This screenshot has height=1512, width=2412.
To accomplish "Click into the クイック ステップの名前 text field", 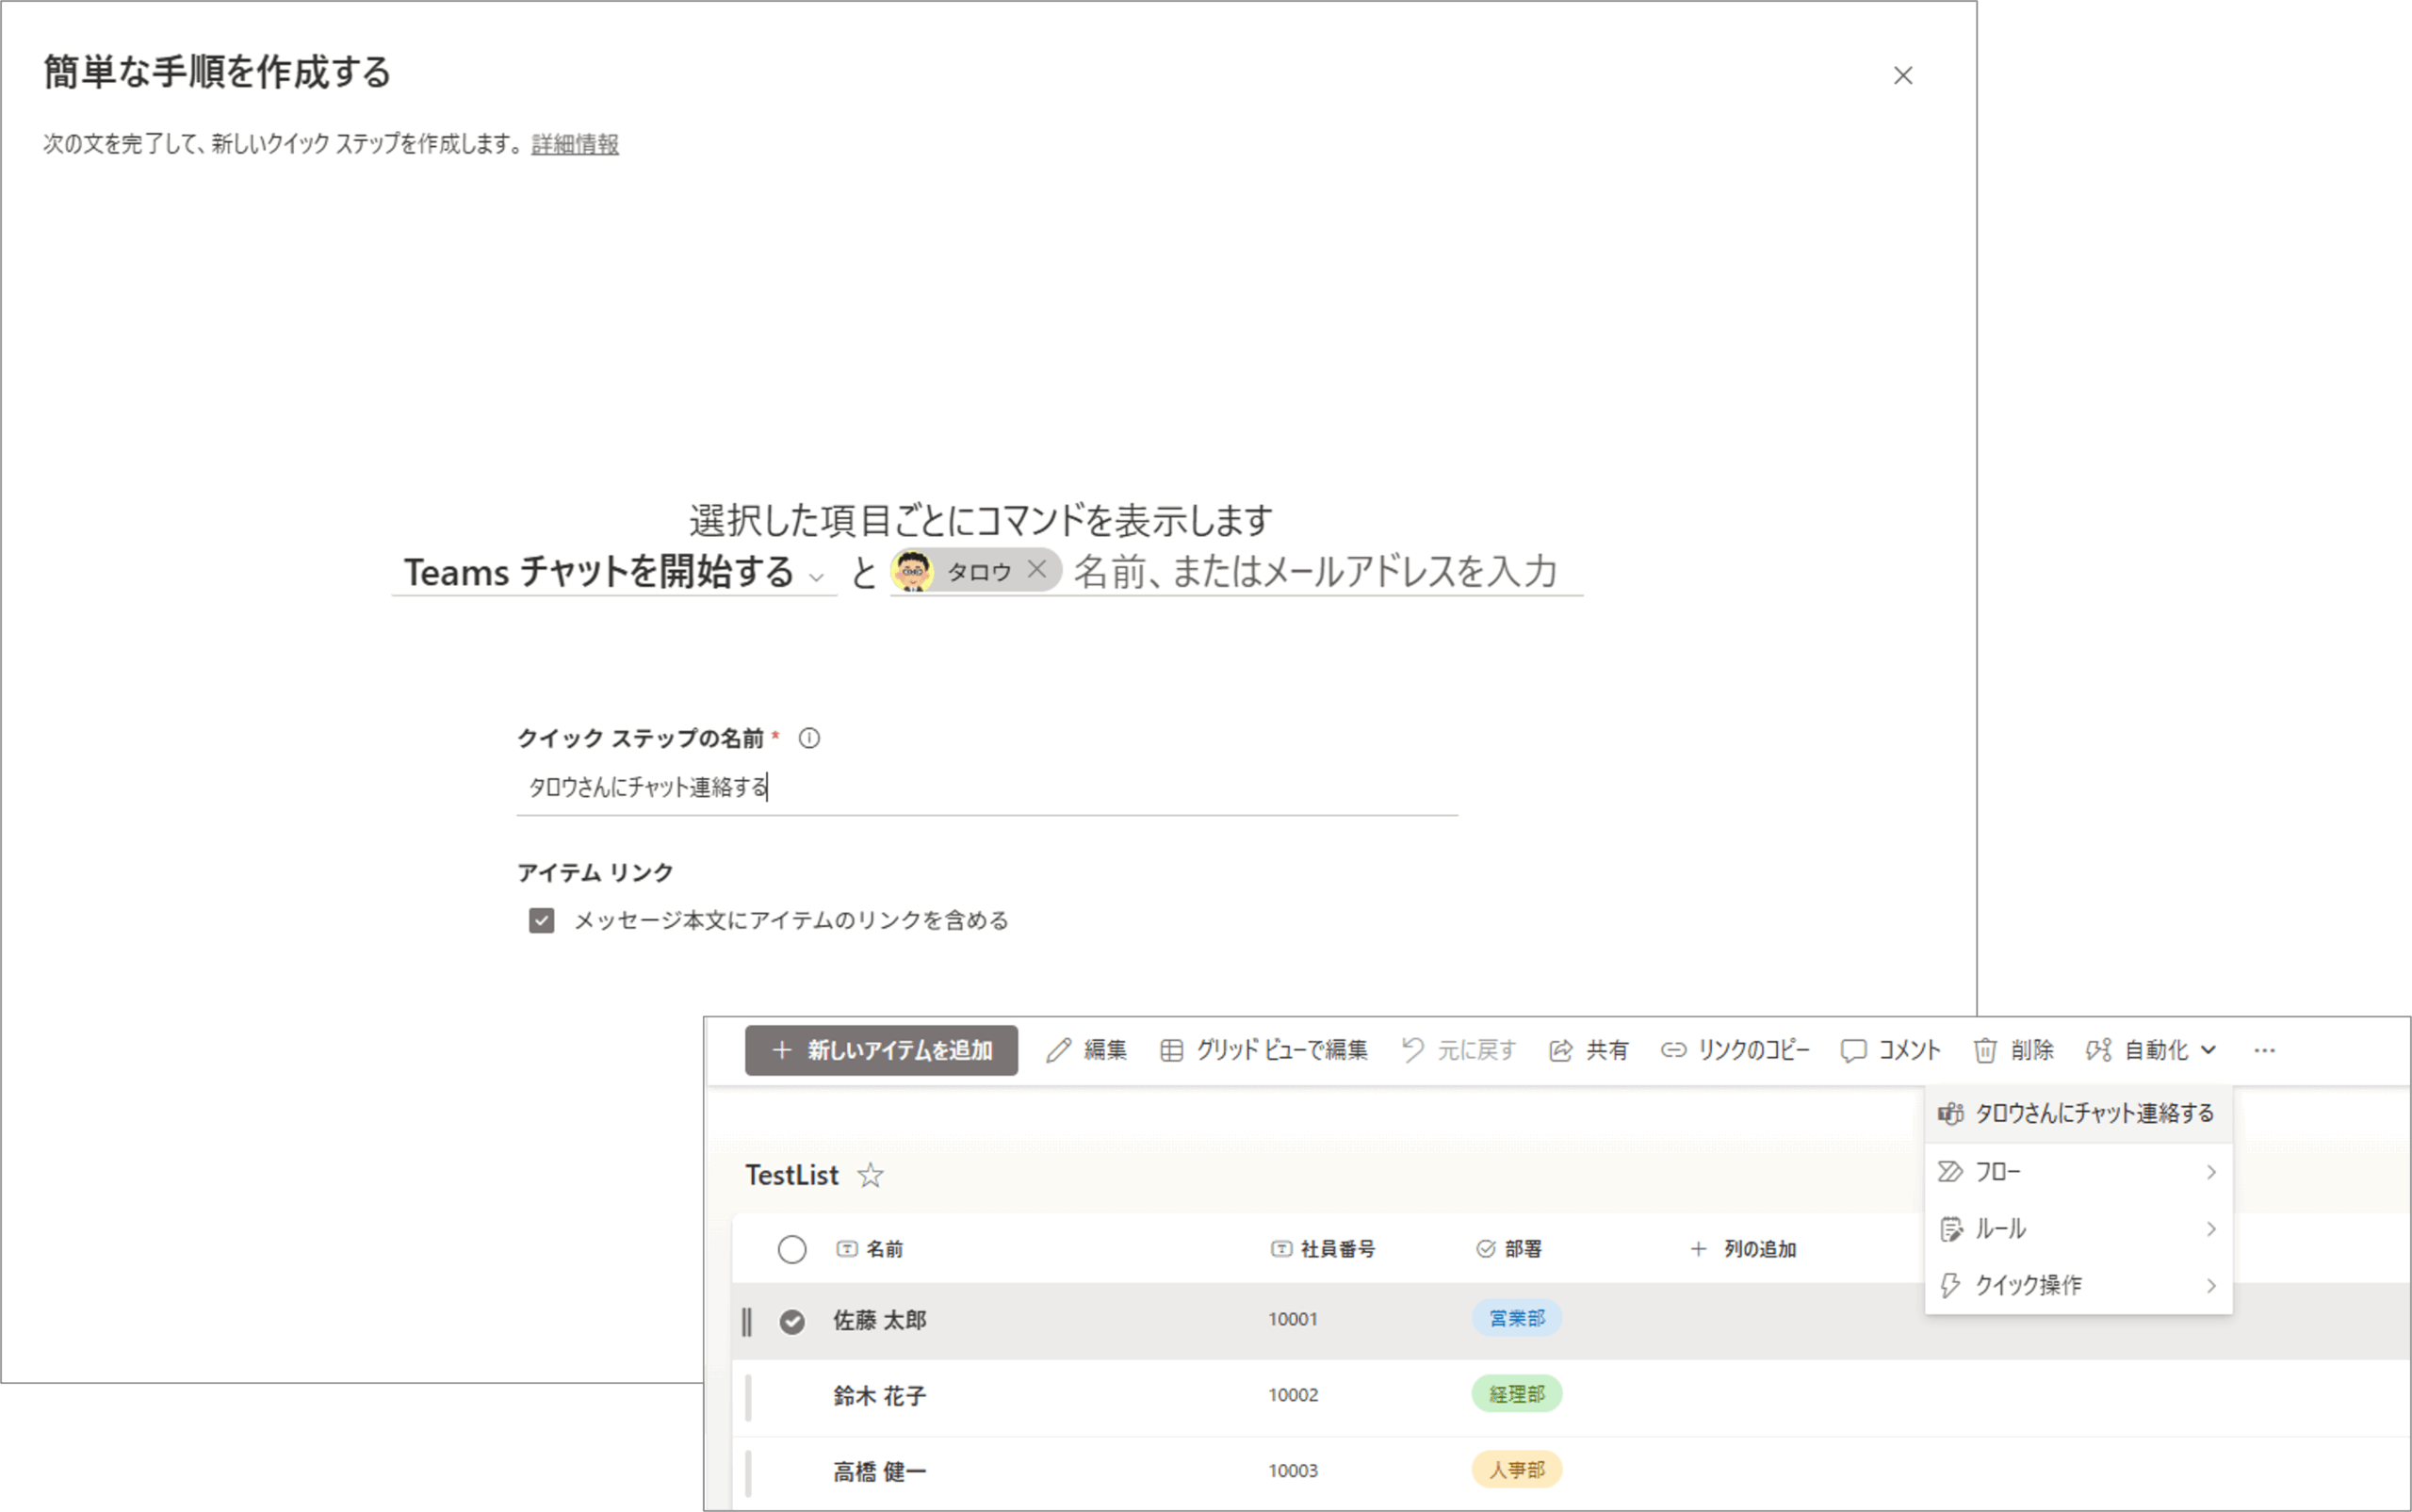I will (x=987, y=788).
